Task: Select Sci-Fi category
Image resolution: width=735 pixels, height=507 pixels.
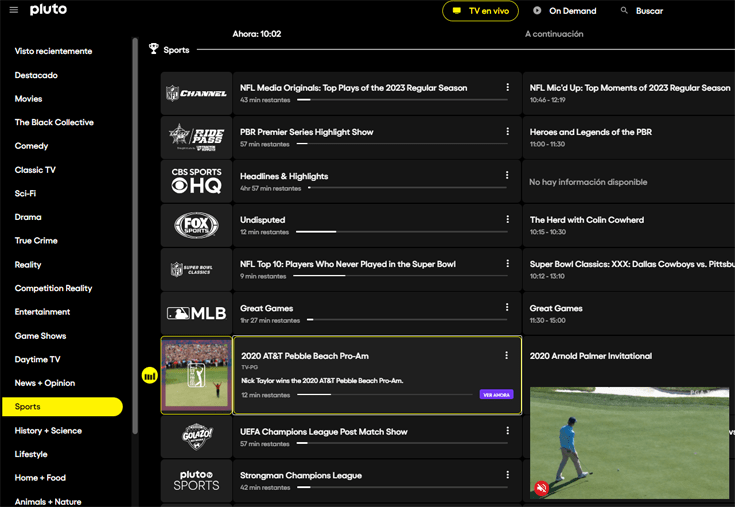Action: point(25,193)
